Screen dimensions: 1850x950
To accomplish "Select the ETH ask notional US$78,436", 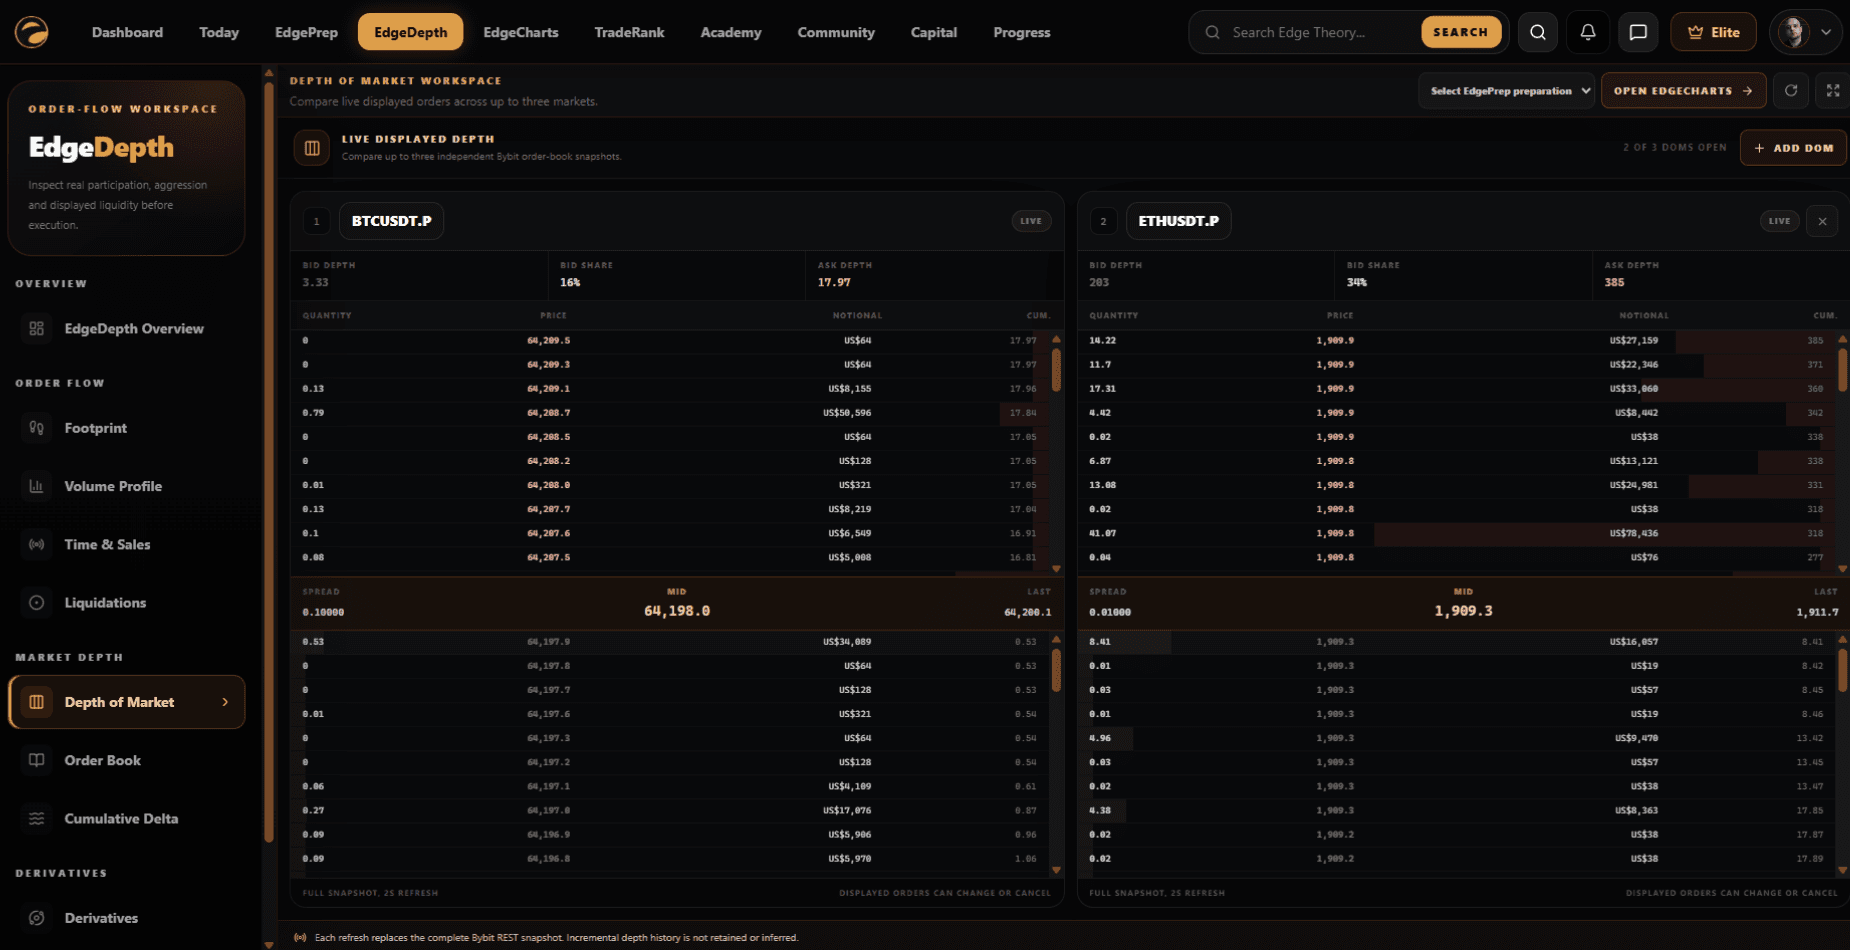I will click(1634, 533).
